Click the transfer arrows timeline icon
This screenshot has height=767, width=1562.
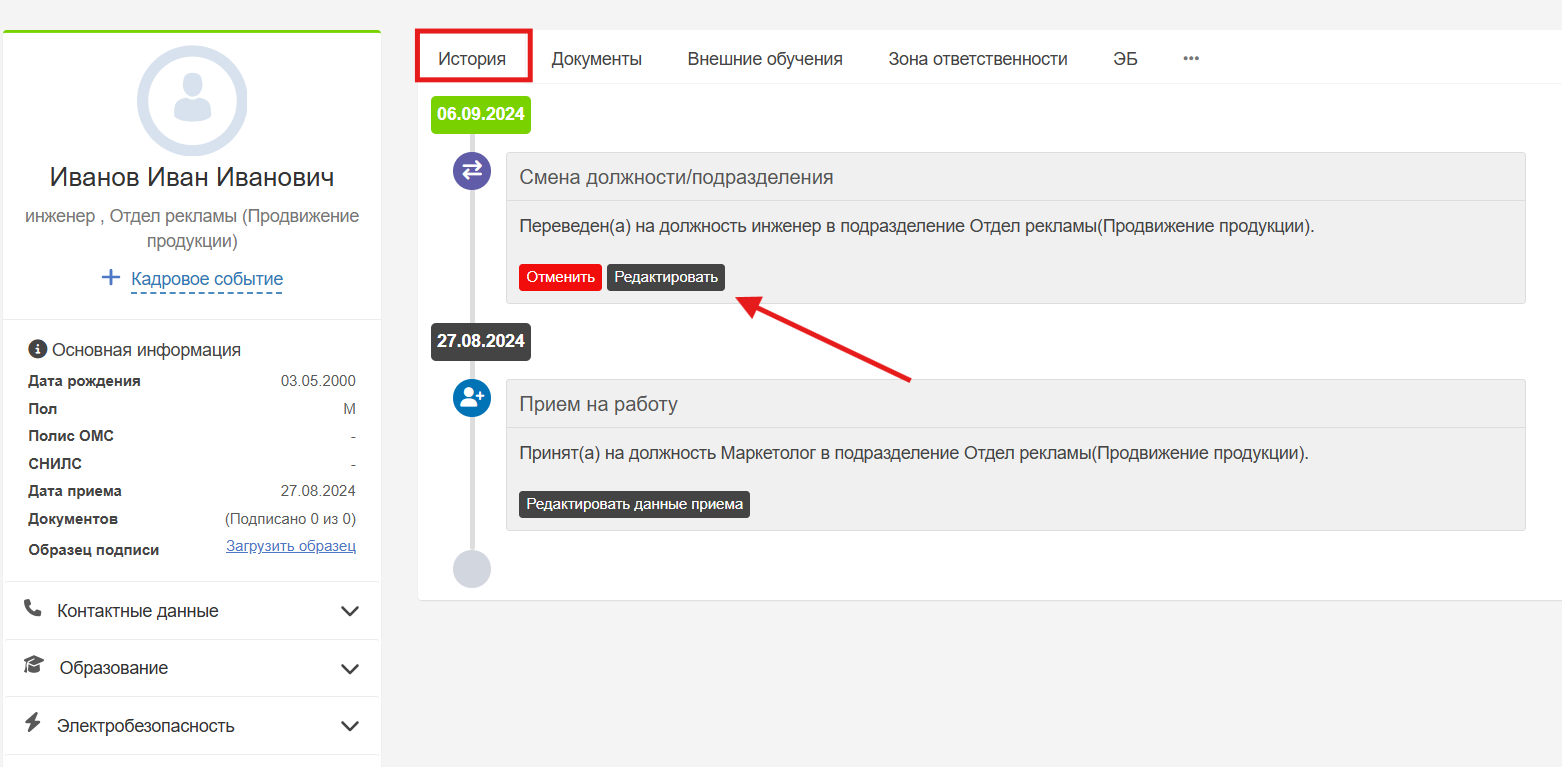(x=472, y=170)
